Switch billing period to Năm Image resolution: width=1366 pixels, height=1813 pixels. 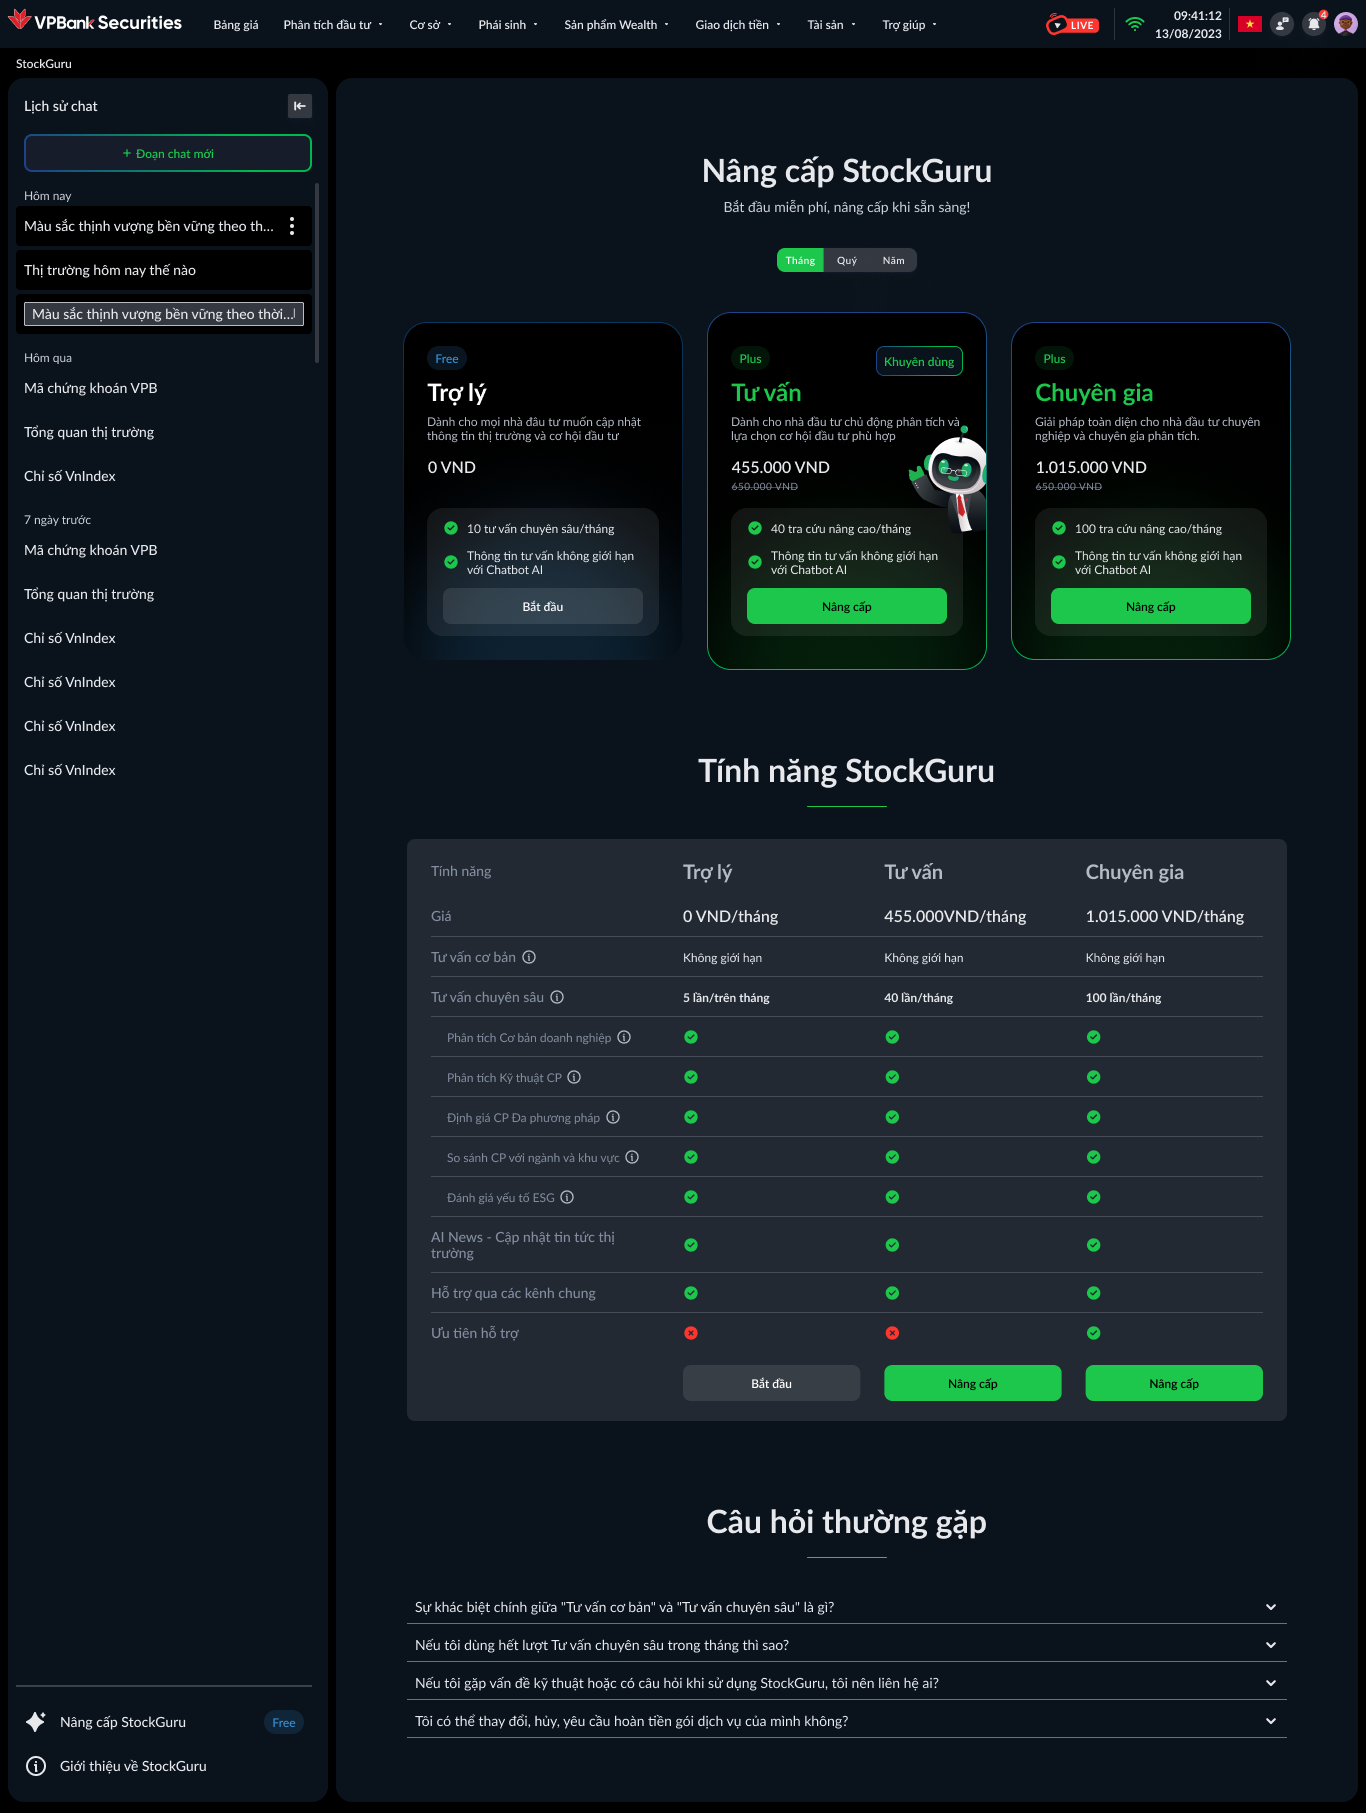click(x=893, y=261)
